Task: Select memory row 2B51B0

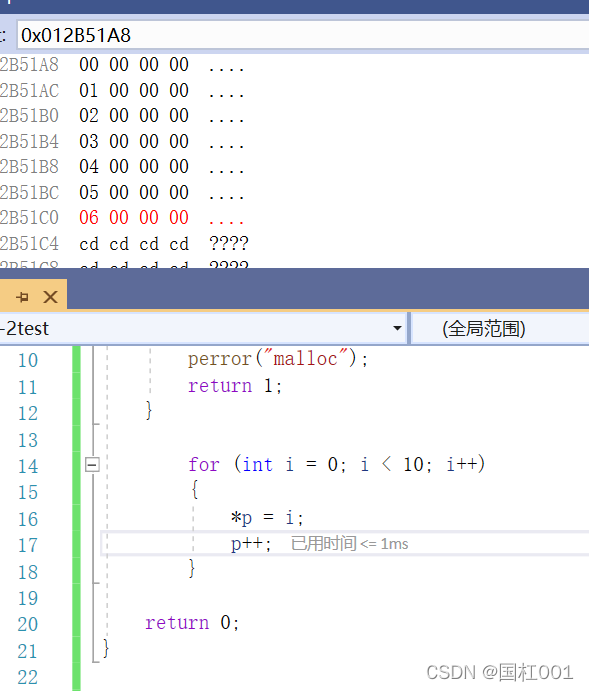Action: pos(124,116)
